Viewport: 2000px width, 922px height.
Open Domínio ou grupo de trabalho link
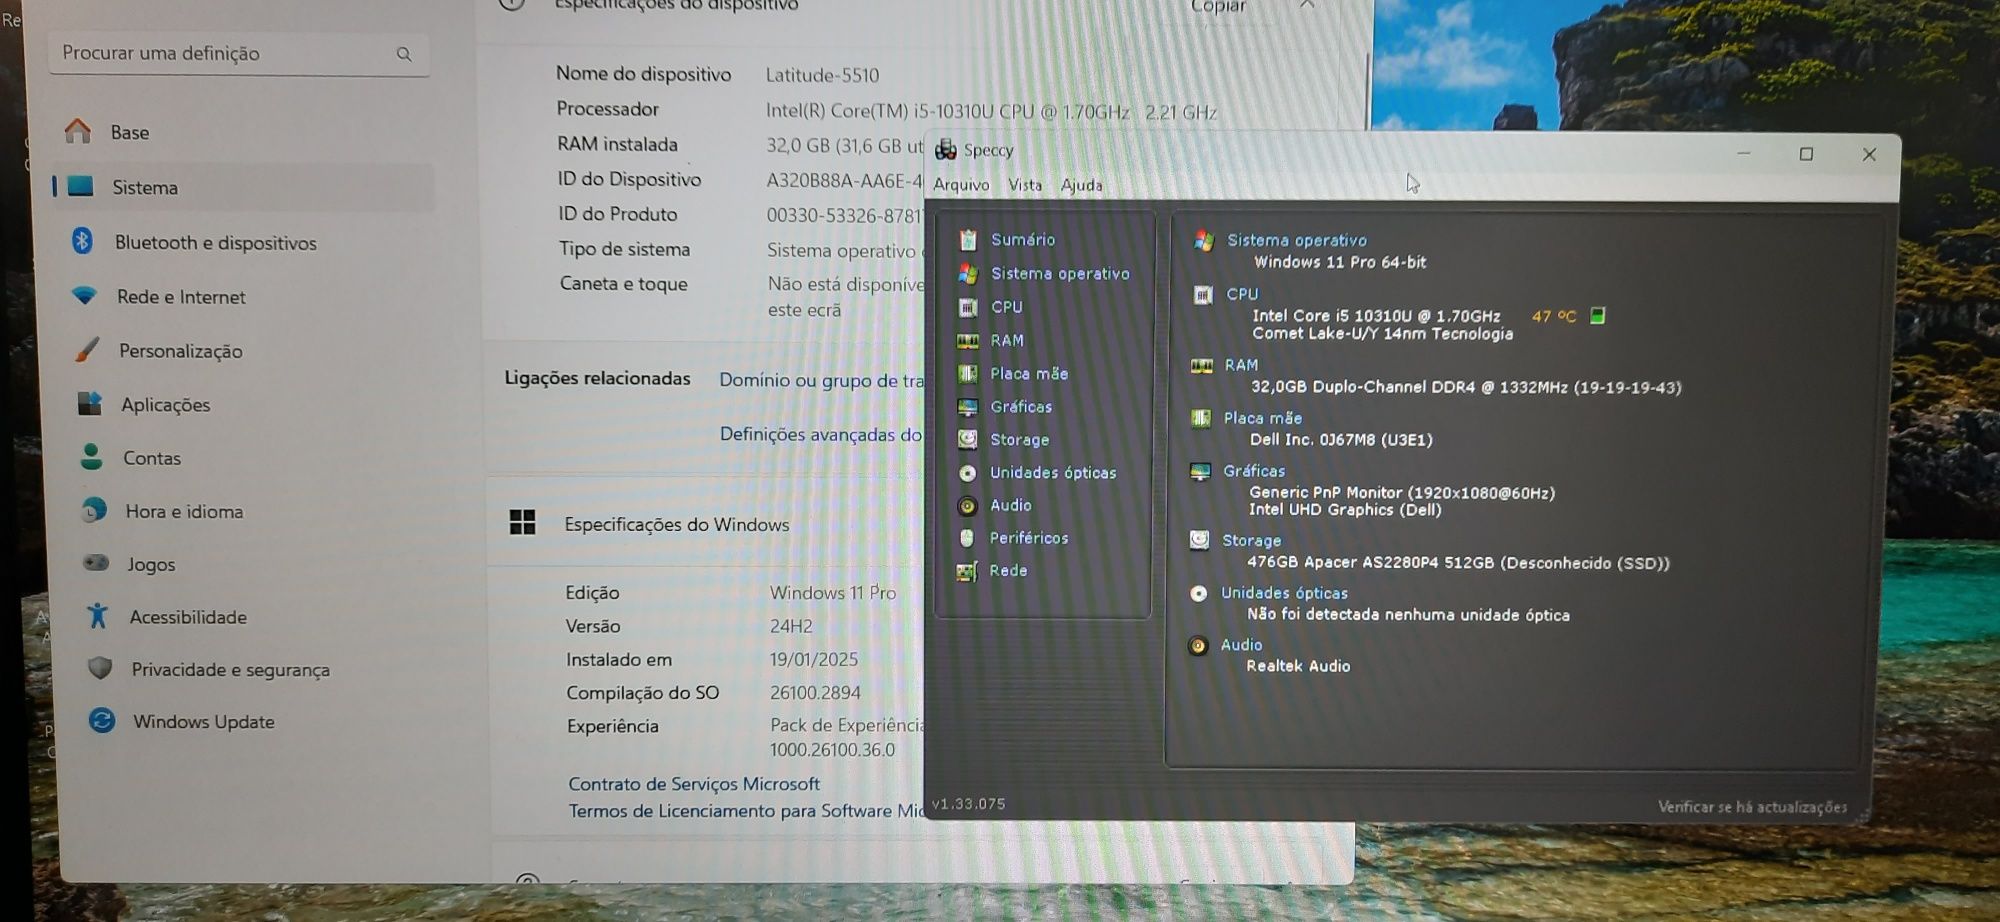[x=821, y=380]
